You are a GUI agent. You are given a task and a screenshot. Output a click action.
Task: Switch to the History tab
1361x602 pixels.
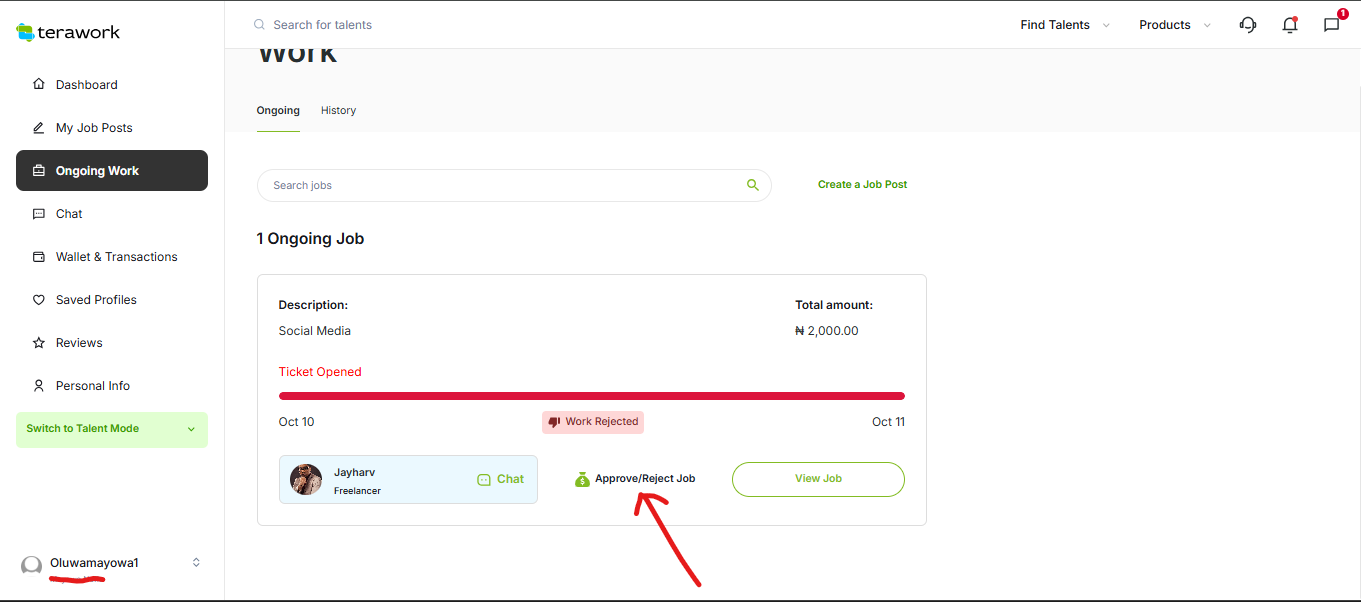[x=338, y=110]
